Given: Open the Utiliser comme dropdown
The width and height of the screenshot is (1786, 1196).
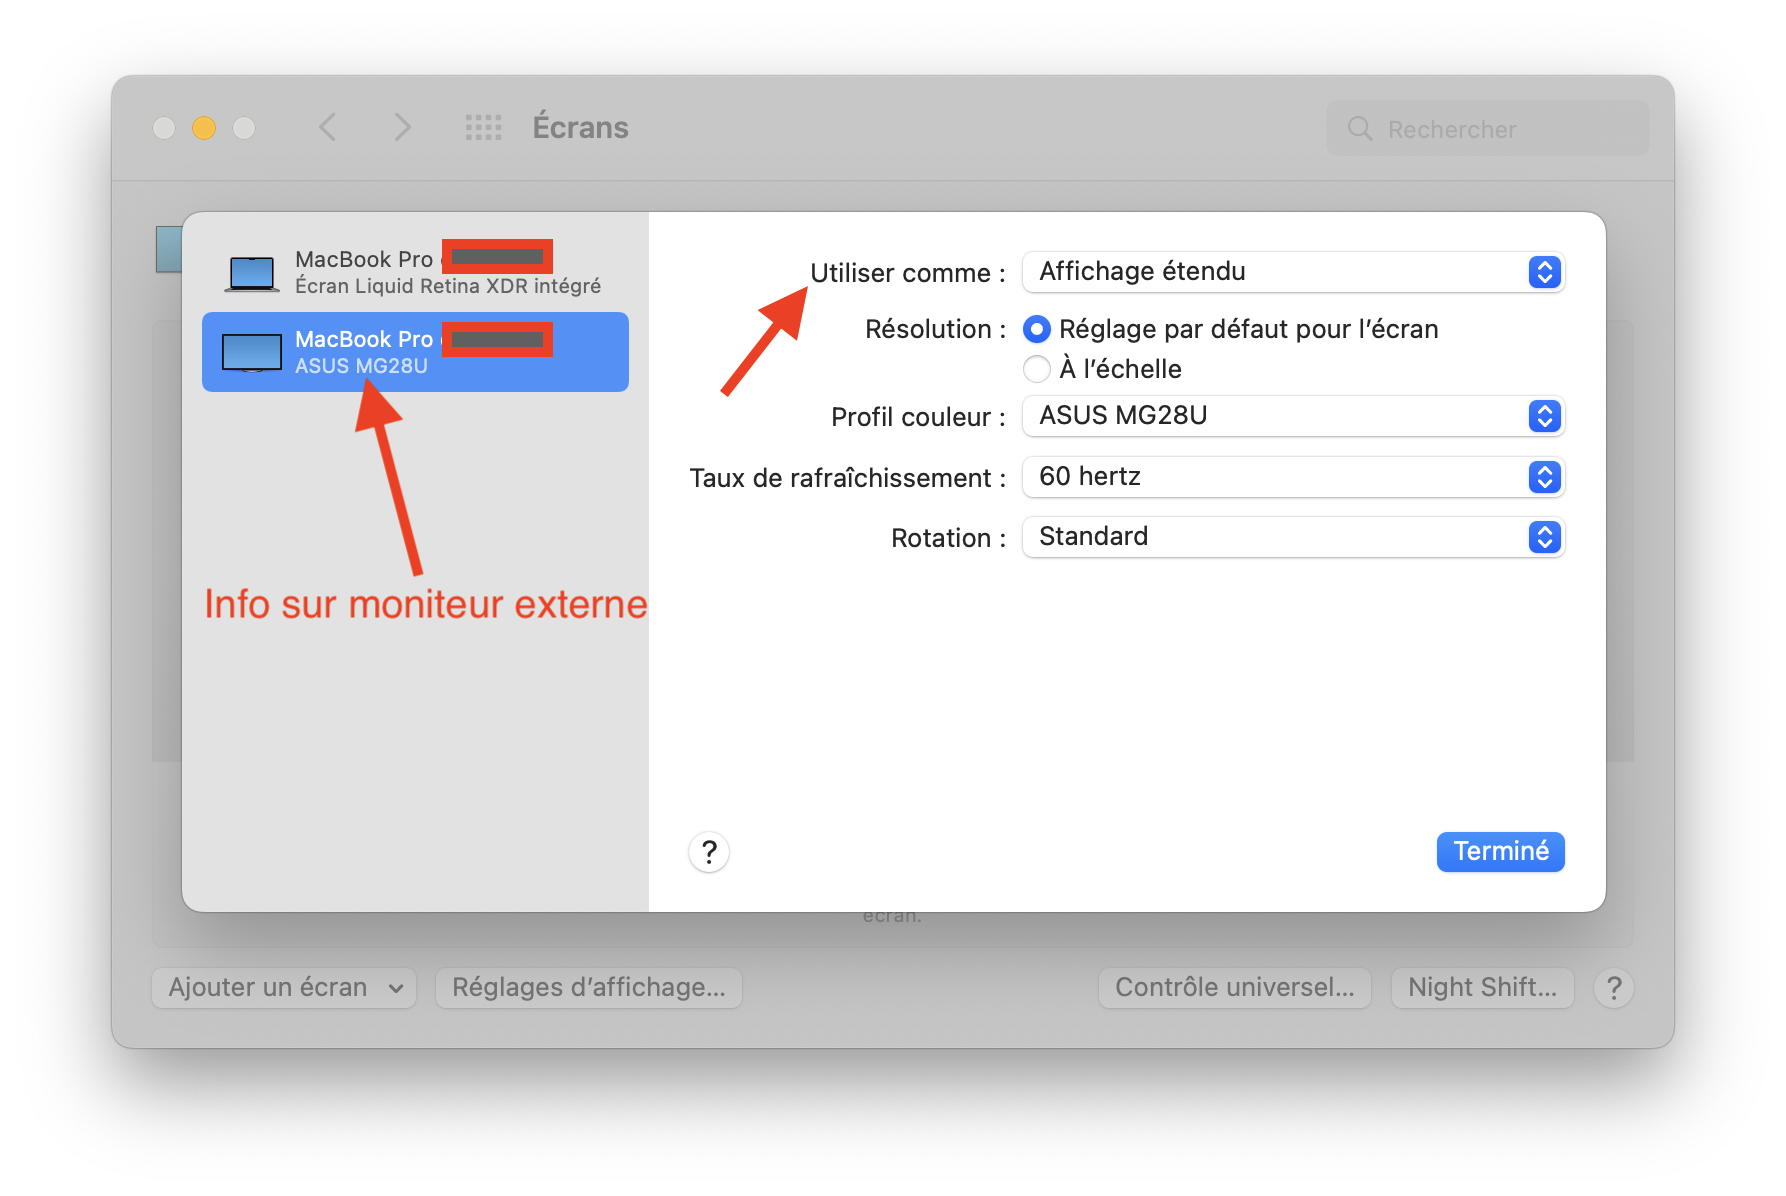Looking at the screenshot, I should [1293, 272].
